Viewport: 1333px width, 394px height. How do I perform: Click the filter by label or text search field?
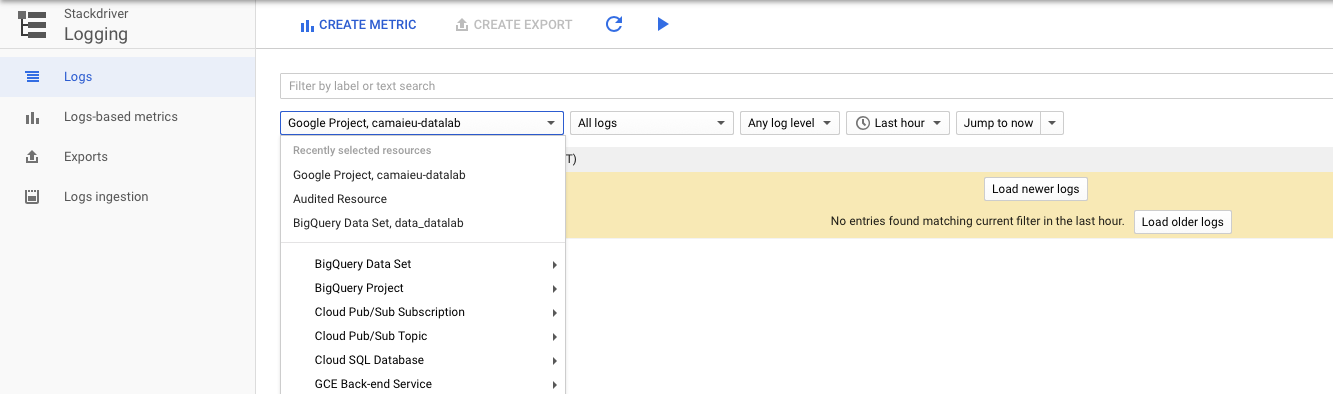[x=806, y=86]
